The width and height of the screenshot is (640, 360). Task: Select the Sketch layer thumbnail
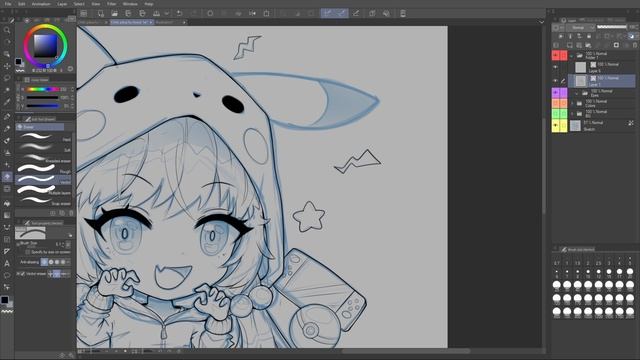pos(575,126)
